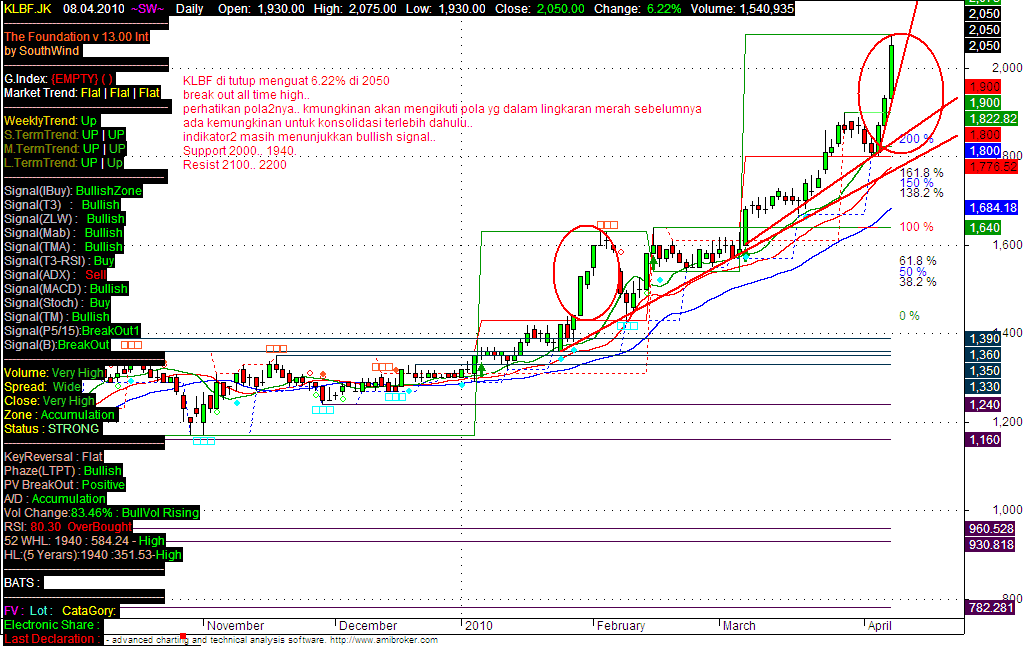Click the 1,776.52 red price label
This screenshot has height=646, width=1025.
(x=993, y=167)
